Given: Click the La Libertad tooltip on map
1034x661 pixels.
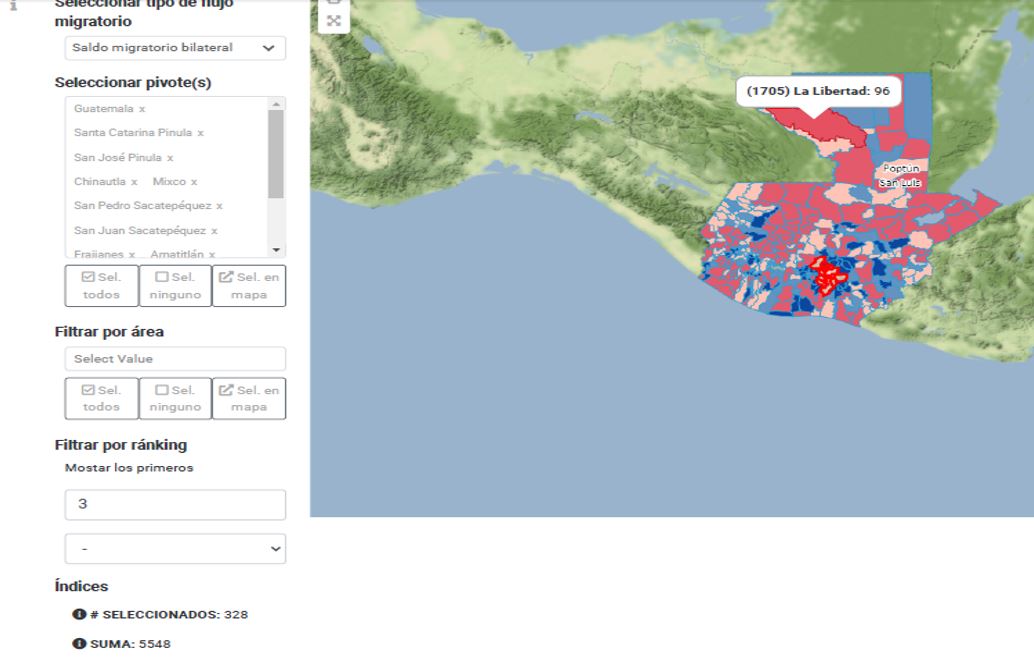Looking at the screenshot, I should click(x=818, y=91).
